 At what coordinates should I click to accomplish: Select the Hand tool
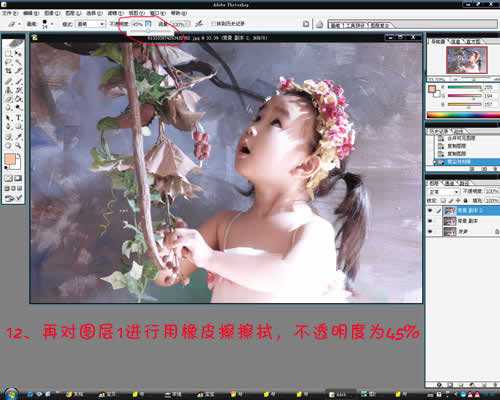coord(9,146)
